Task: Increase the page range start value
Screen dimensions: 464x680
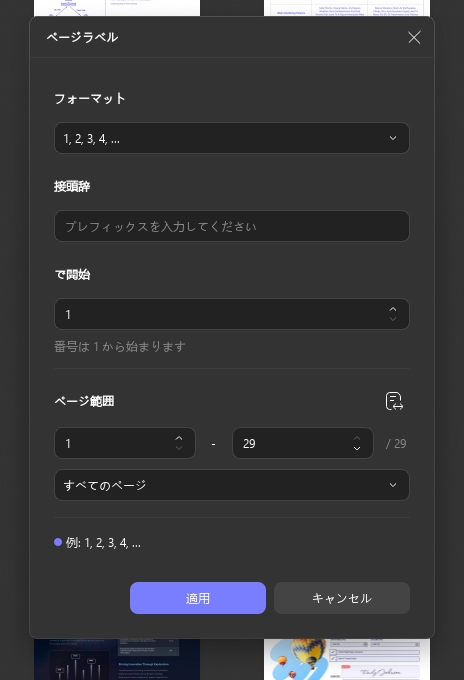Action: (x=179, y=438)
